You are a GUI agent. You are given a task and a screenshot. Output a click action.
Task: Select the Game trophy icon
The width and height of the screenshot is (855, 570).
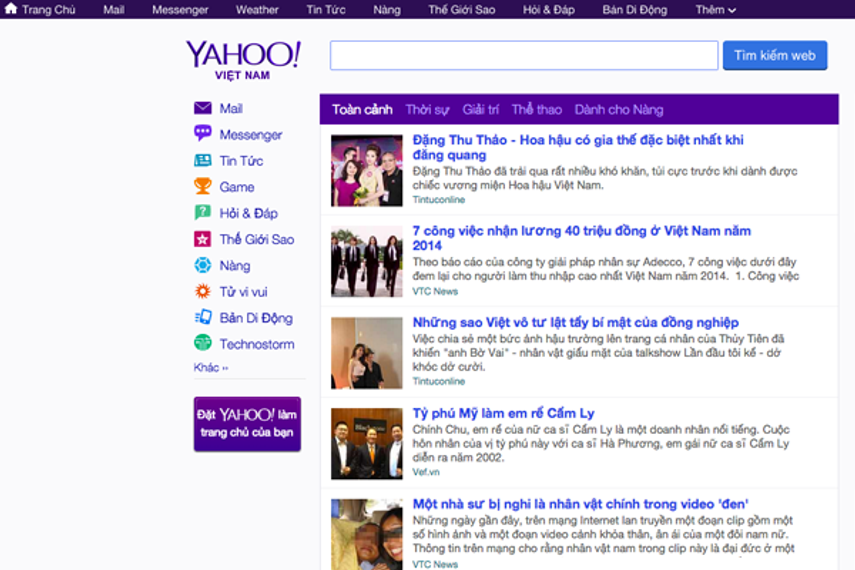[202, 186]
